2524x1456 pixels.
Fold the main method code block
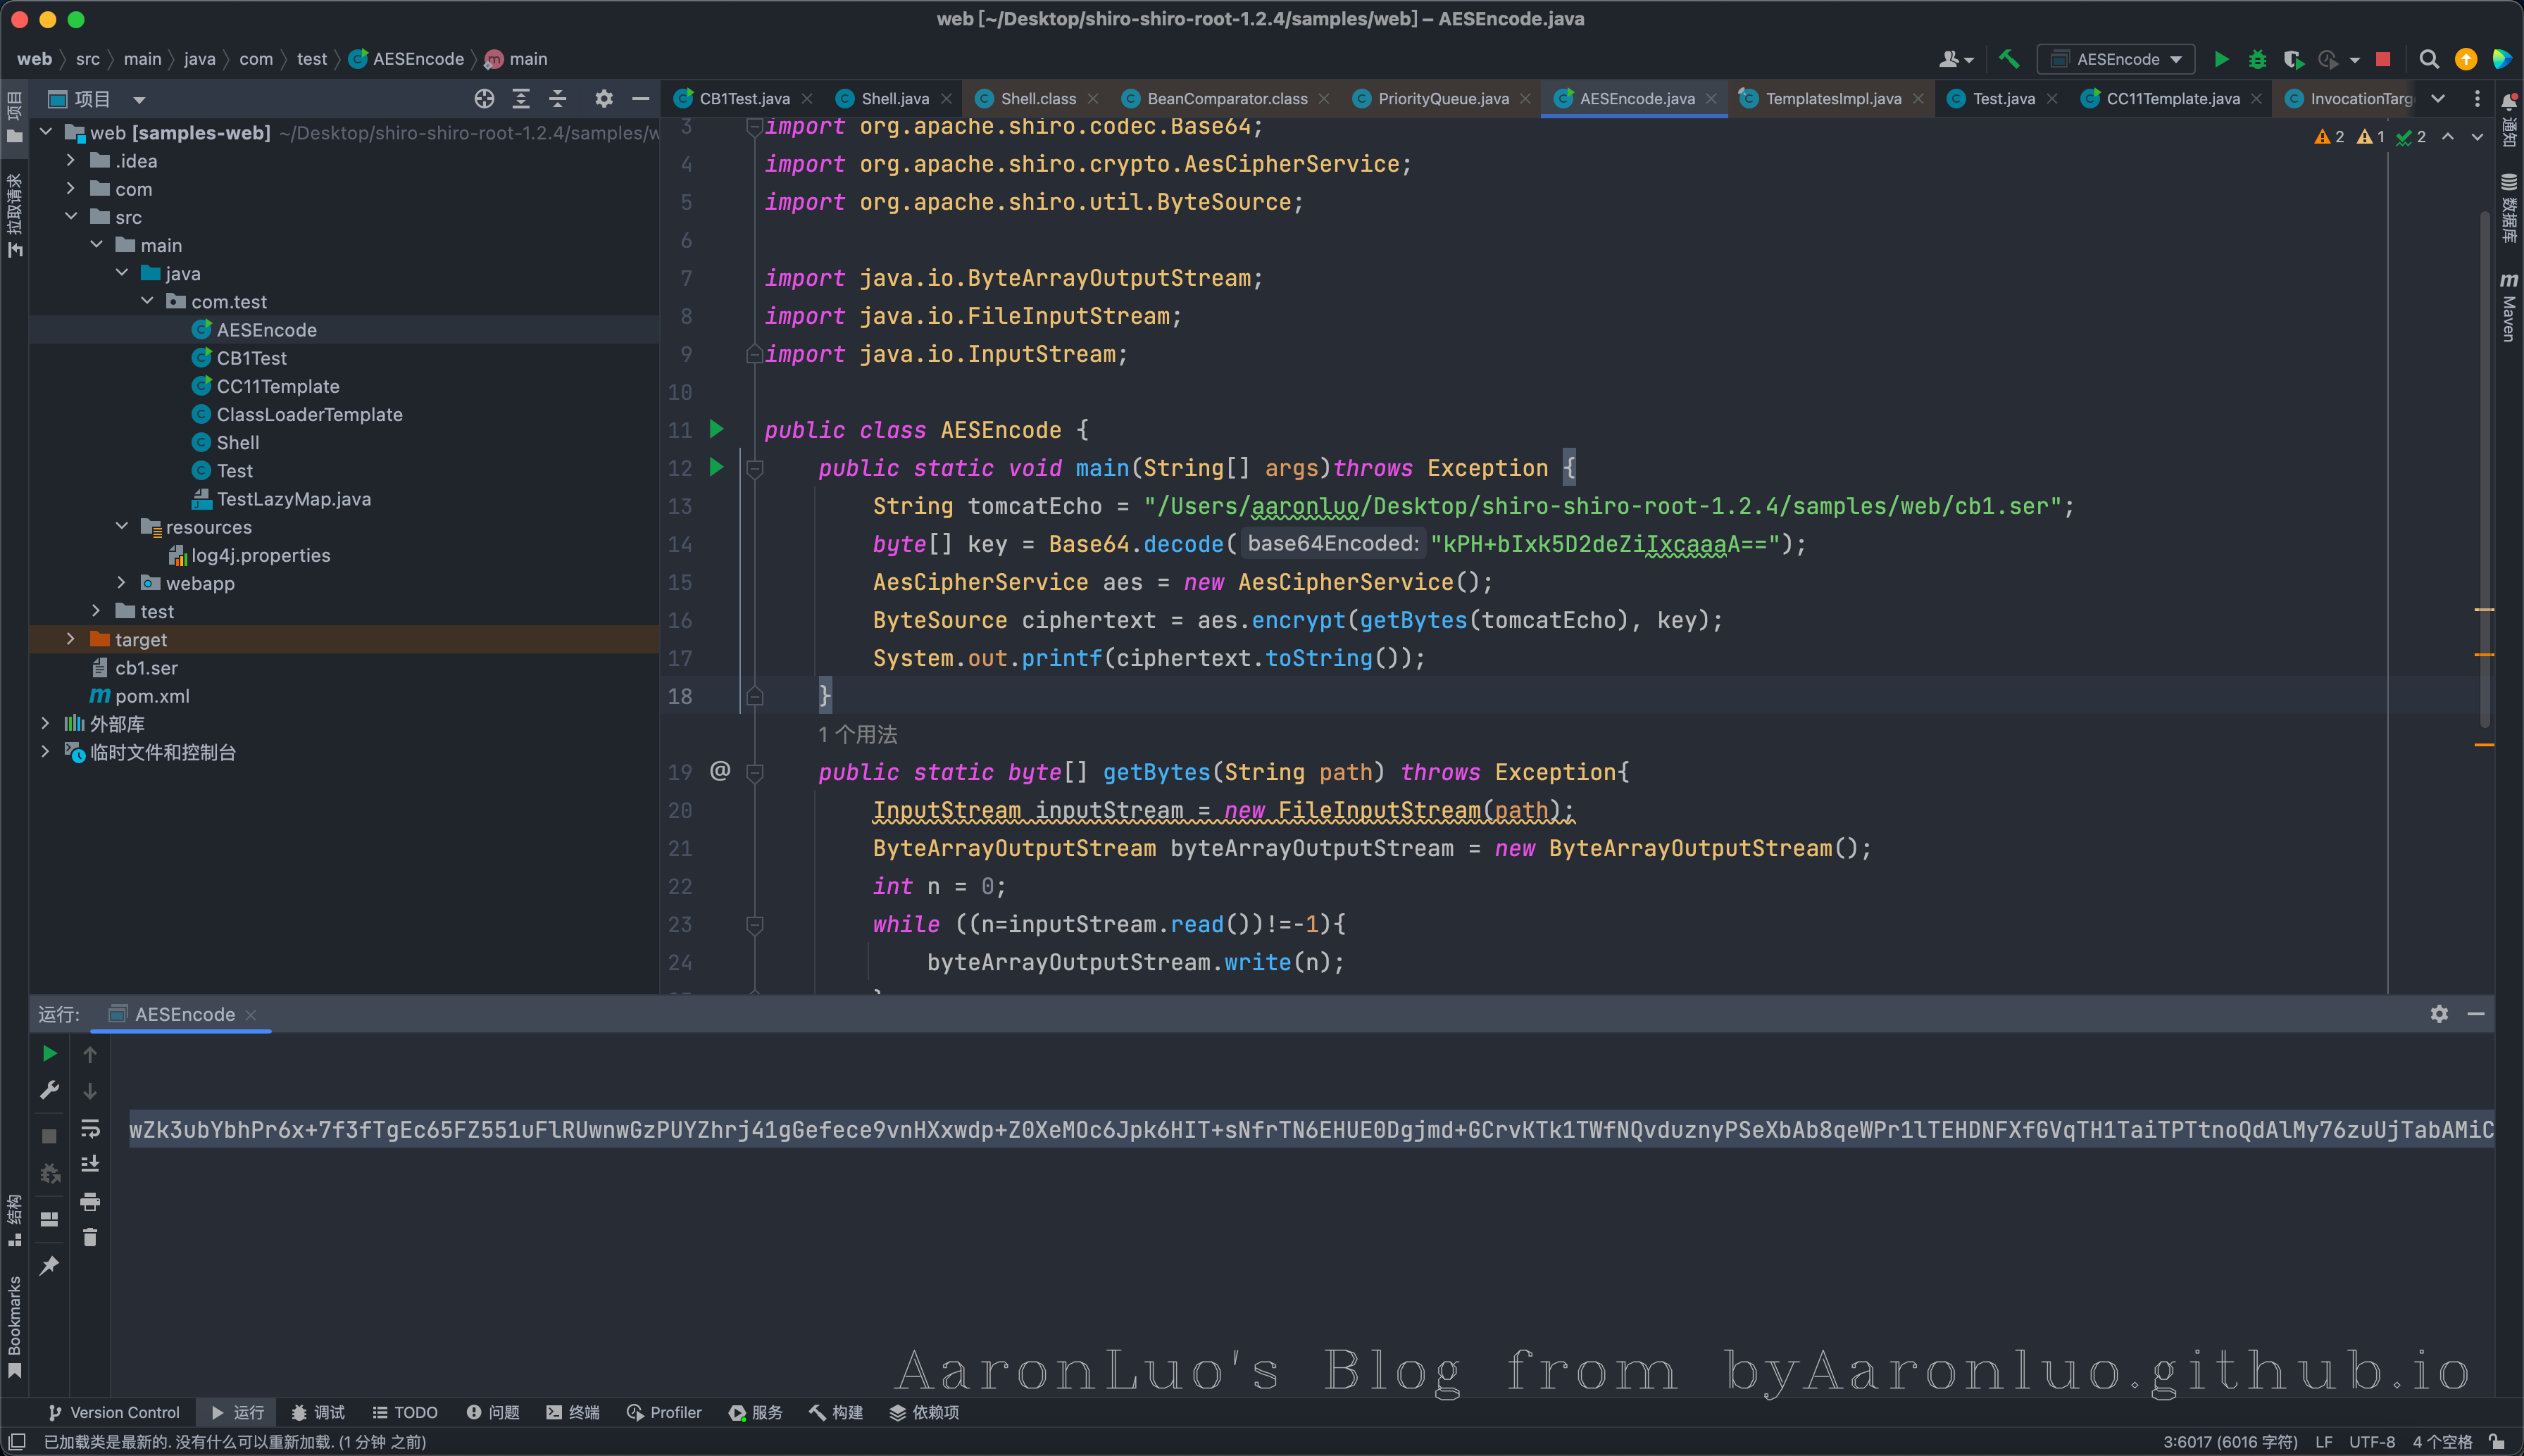tap(755, 468)
